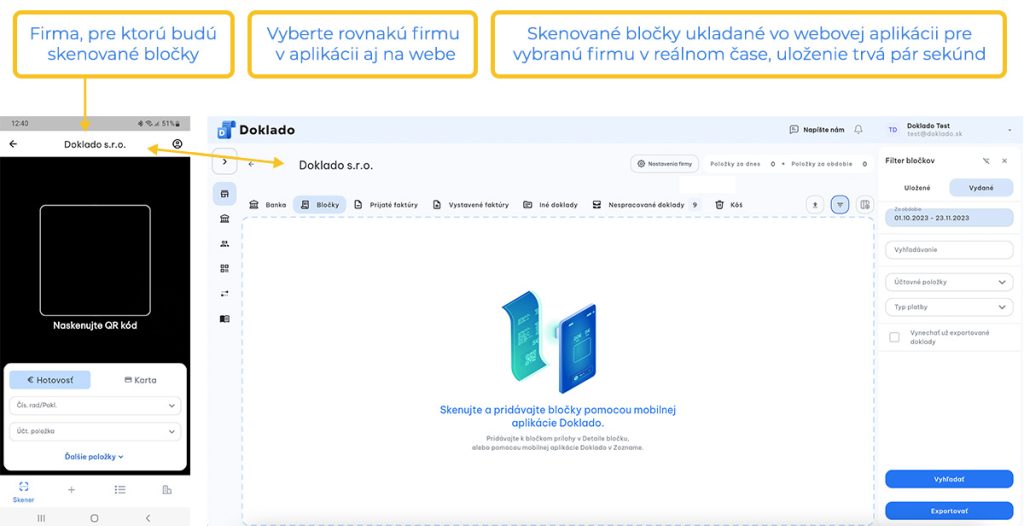Select Karta payment in the mobile app
The image size is (1024, 526).
click(140, 380)
